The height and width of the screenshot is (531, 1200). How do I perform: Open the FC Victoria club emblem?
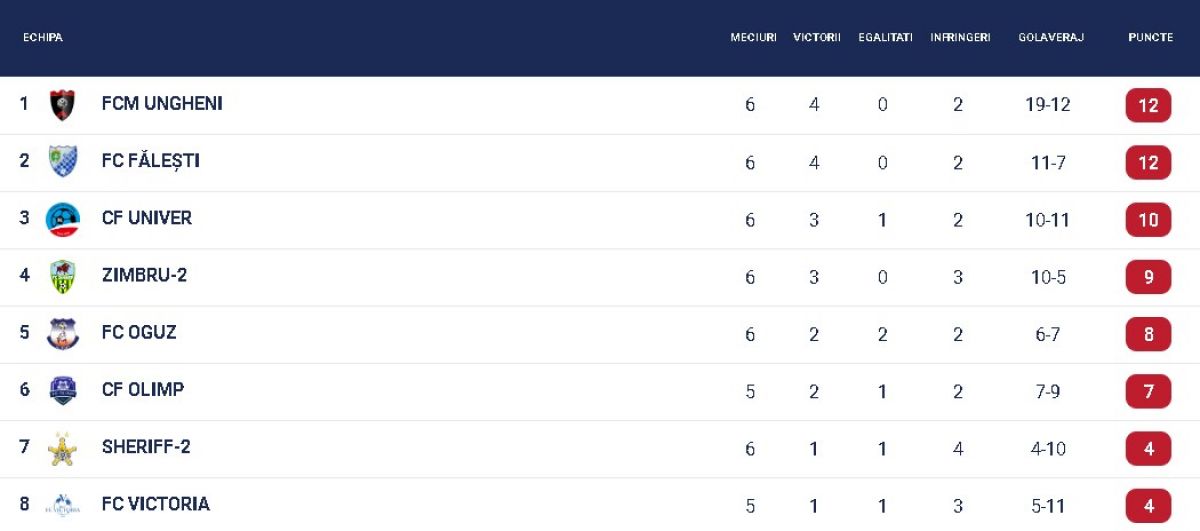pyautogui.click(x=62, y=505)
